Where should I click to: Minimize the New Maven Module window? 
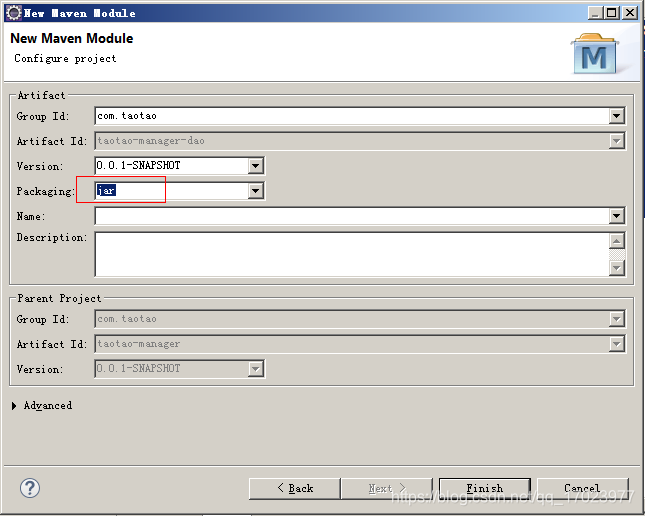pyautogui.click(x=595, y=13)
